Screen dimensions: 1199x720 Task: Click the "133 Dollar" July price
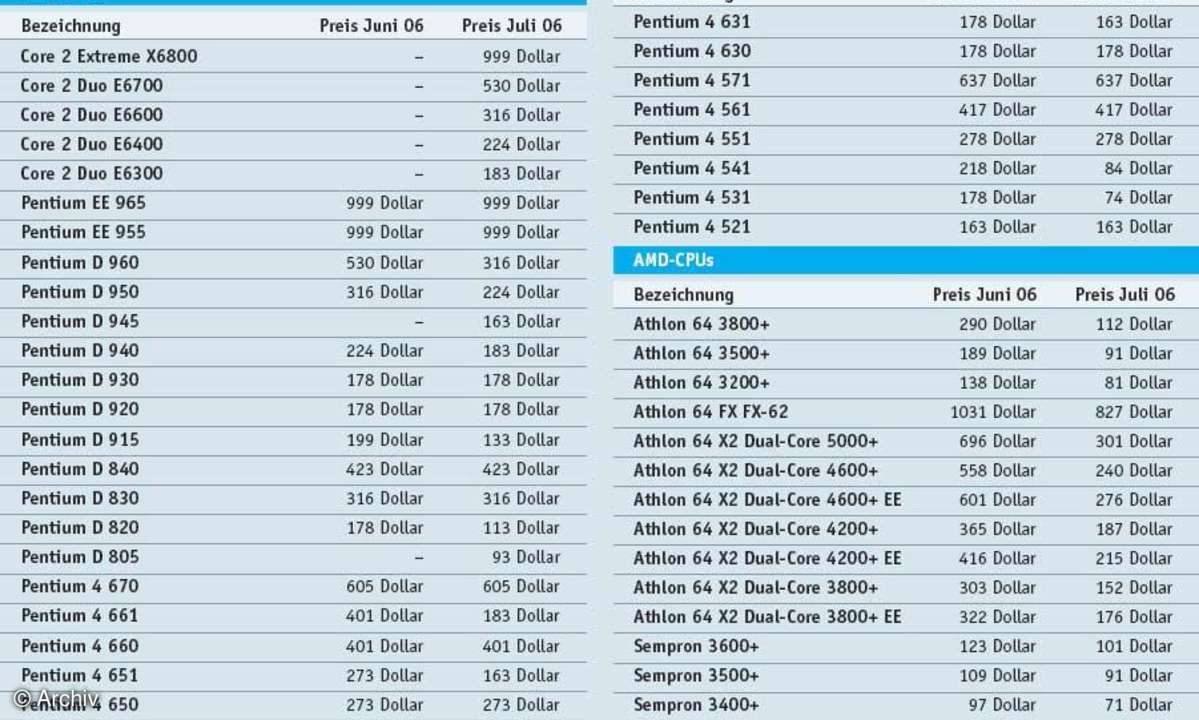click(x=522, y=439)
